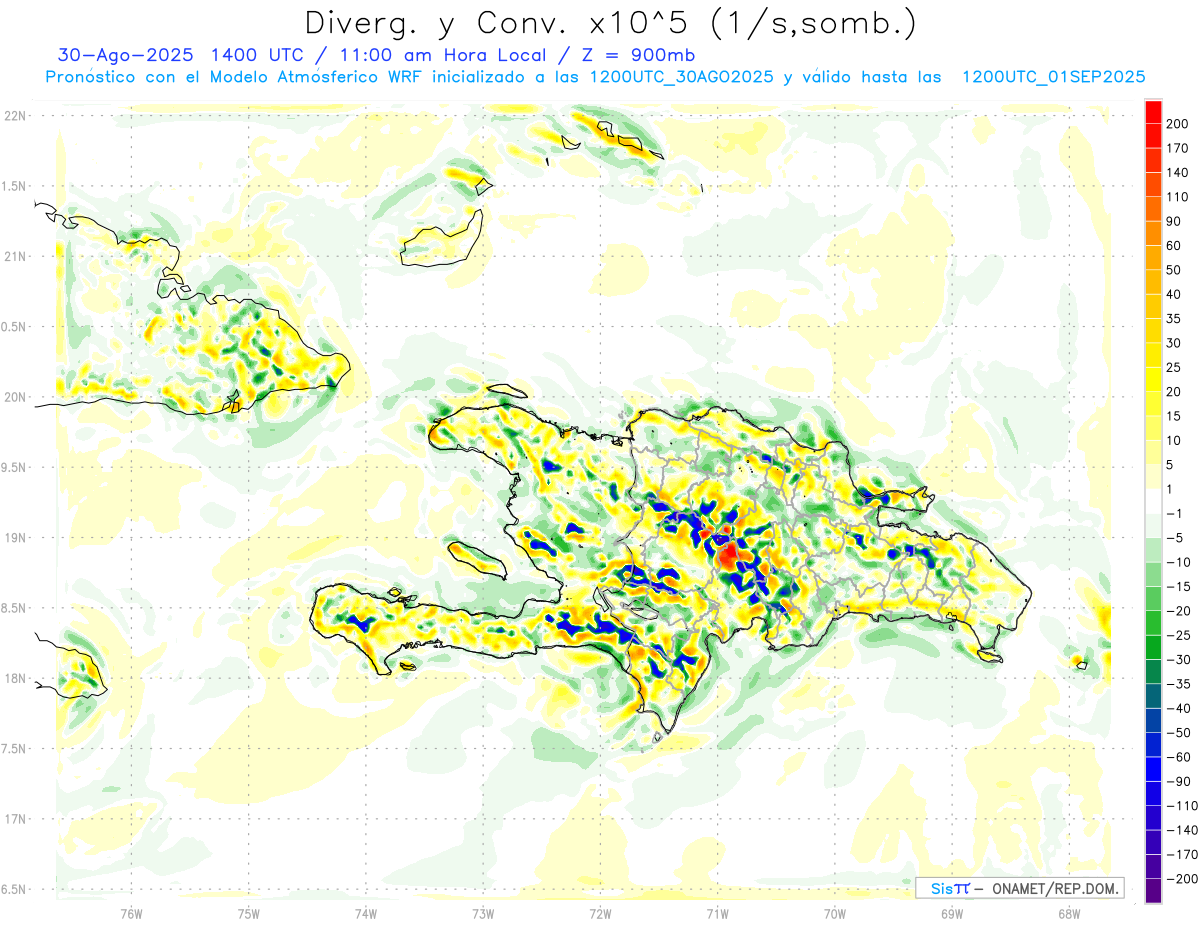
Task: Click the positive 25 legend value
Action: 1175,367
